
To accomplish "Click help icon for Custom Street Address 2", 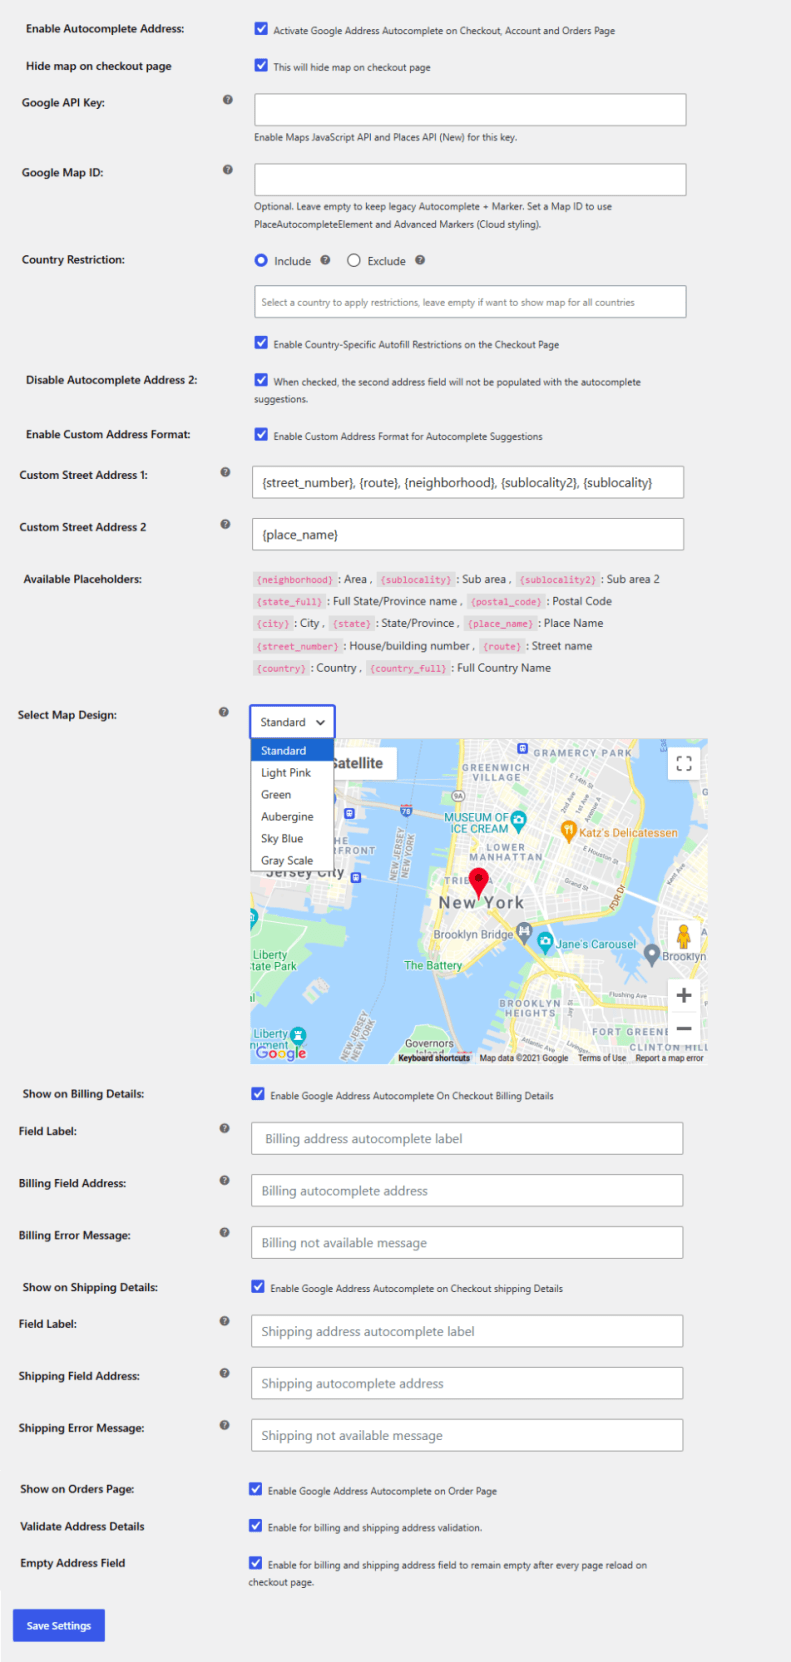I will (x=225, y=524).
